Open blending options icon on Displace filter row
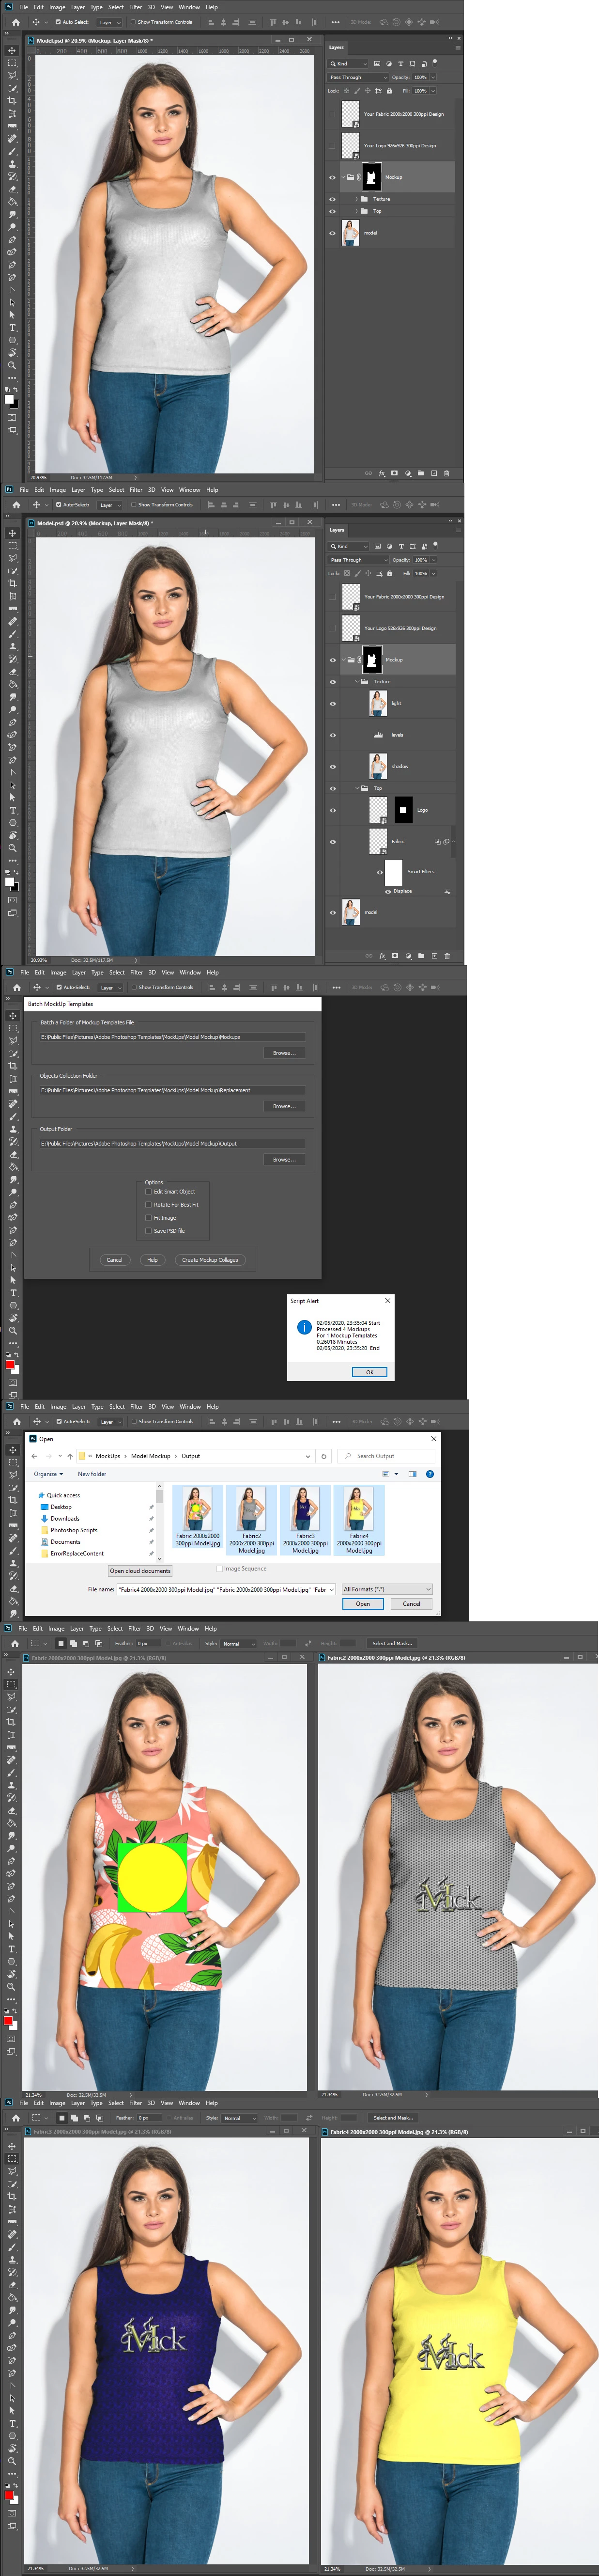 click(447, 891)
